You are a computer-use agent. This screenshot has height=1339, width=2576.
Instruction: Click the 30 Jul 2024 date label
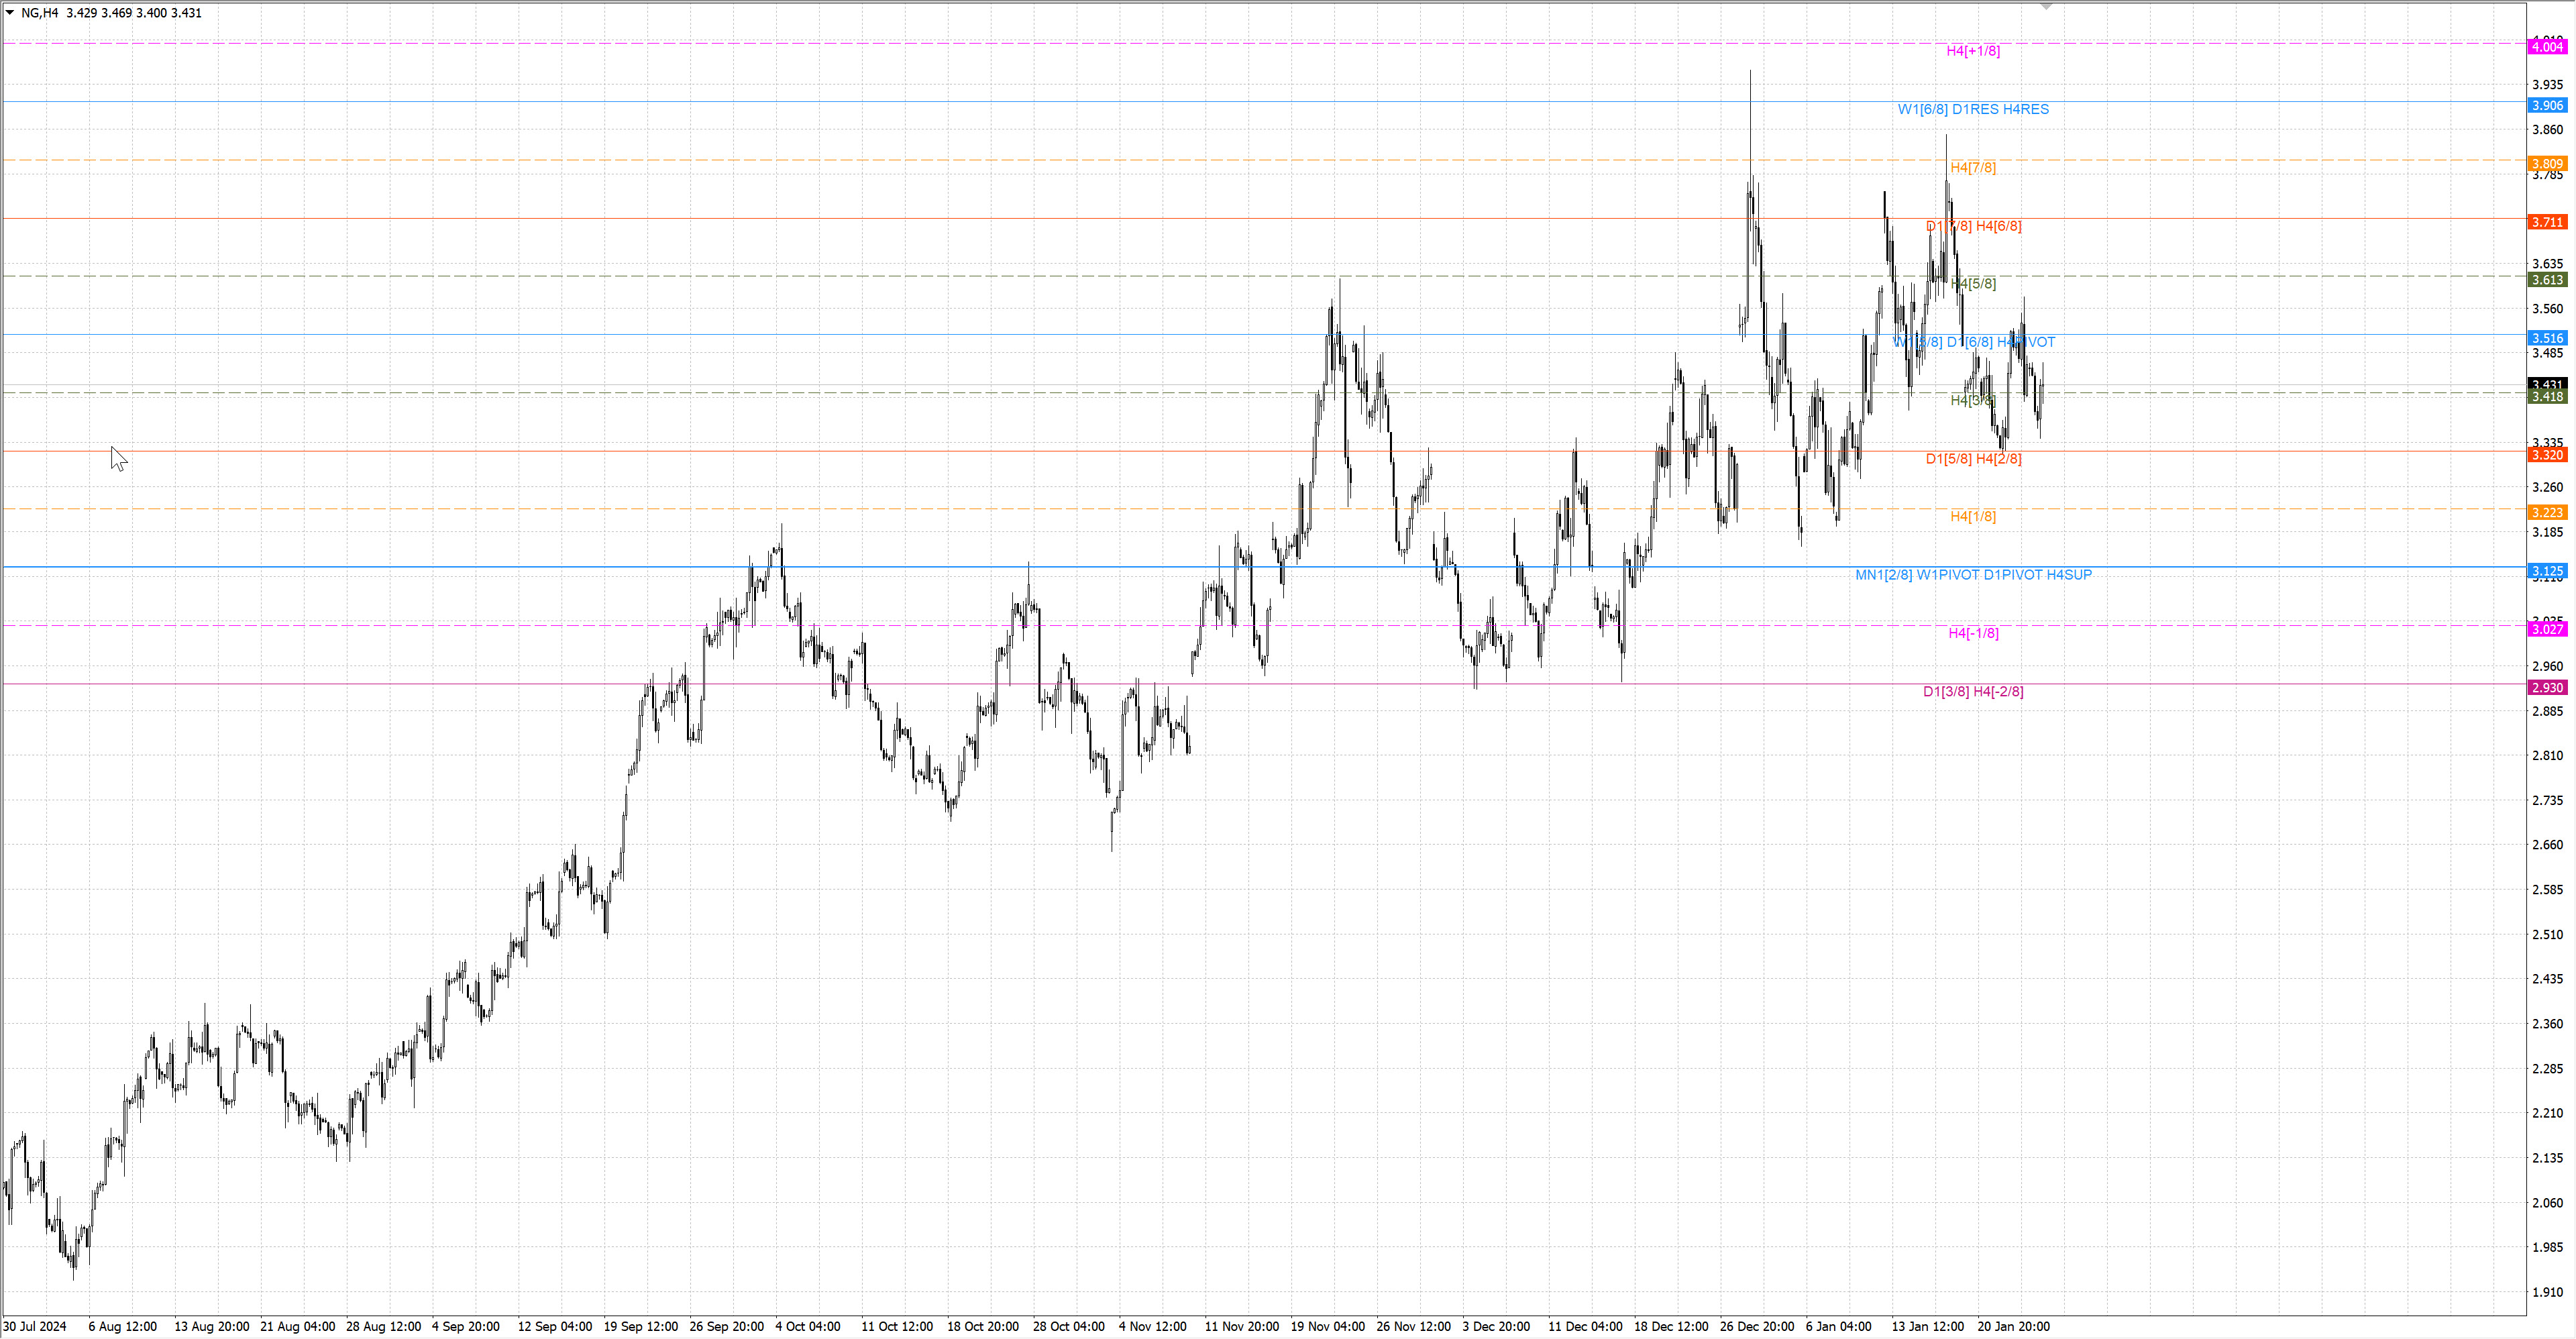(x=35, y=1327)
